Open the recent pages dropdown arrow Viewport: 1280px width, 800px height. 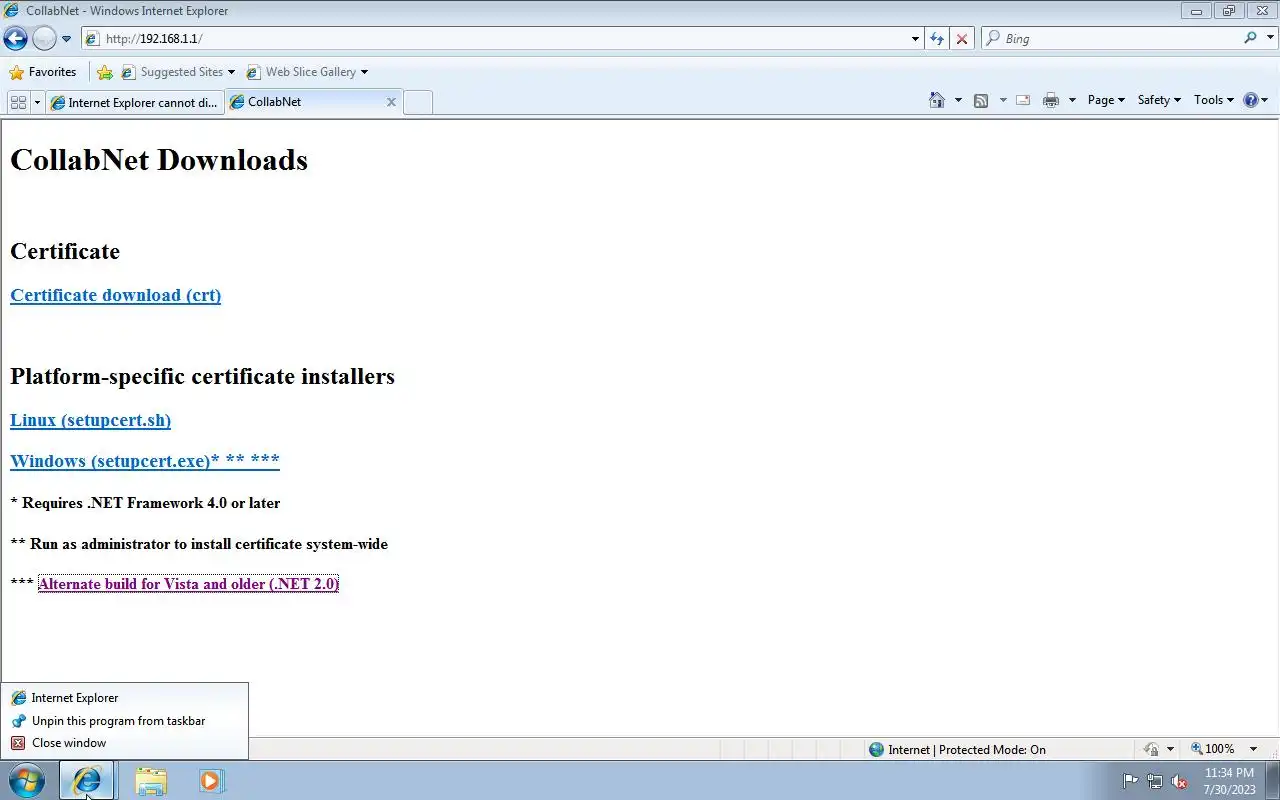coord(67,39)
